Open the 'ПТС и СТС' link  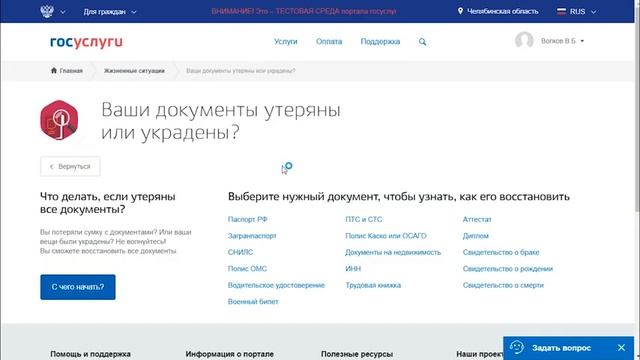[364, 219]
